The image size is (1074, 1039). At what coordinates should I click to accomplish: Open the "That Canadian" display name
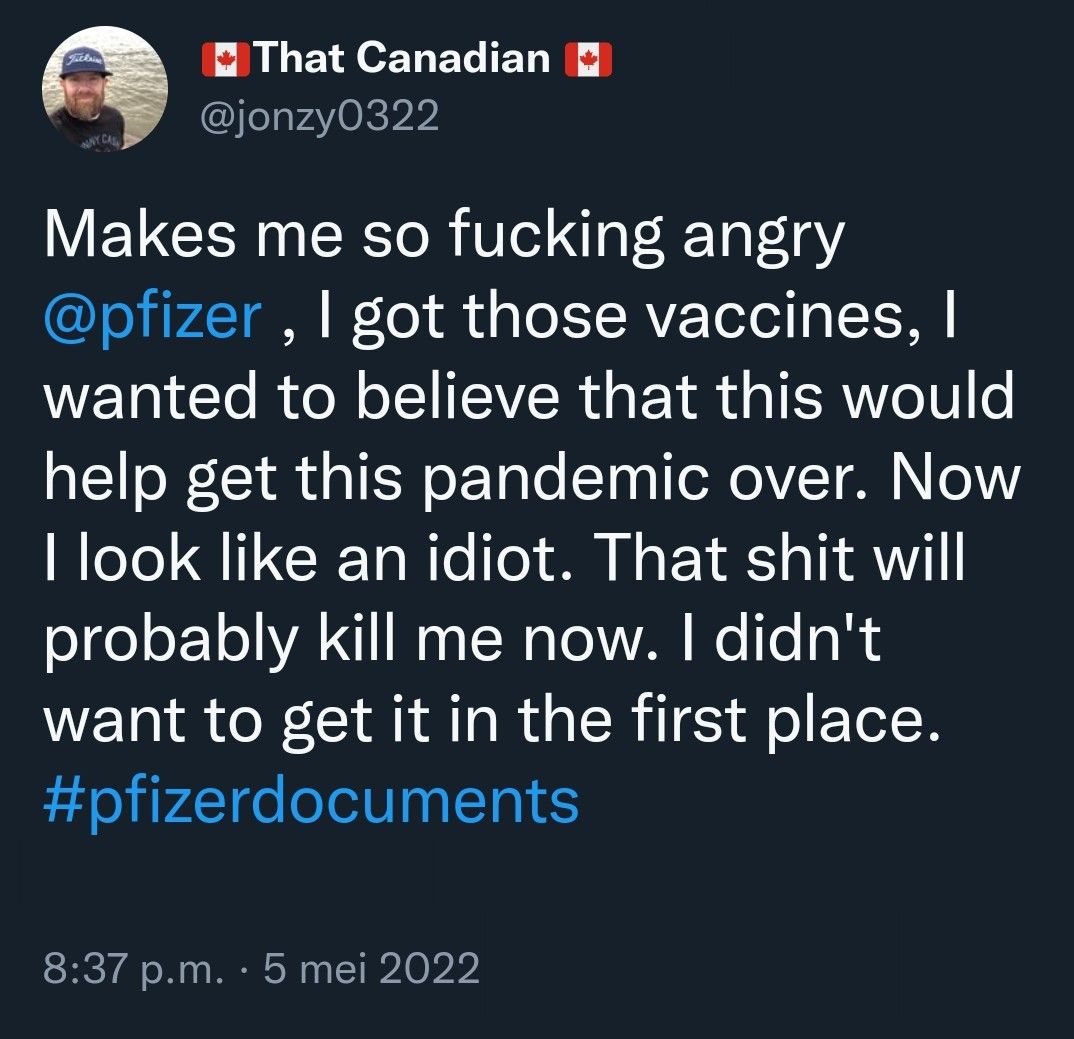point(402,59)
